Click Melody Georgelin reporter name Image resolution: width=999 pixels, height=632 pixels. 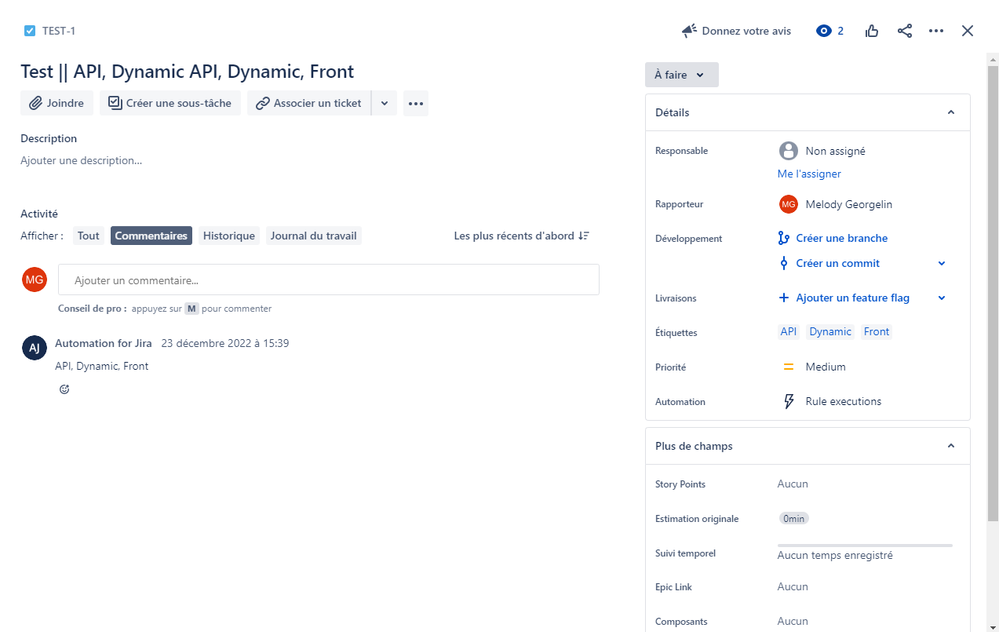[x=849, y=205]
